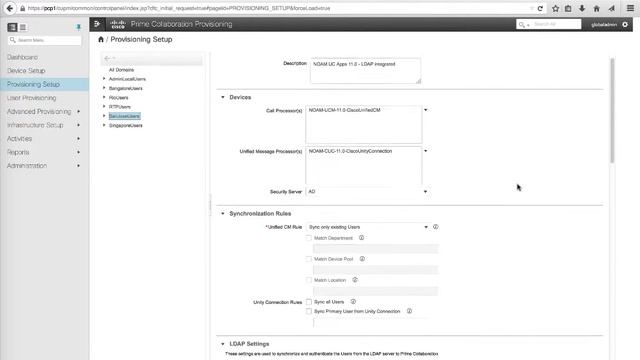Click the vertical scrollbar of the form
640x360 pixels.
pyautogui.click(x=612, y=110)
